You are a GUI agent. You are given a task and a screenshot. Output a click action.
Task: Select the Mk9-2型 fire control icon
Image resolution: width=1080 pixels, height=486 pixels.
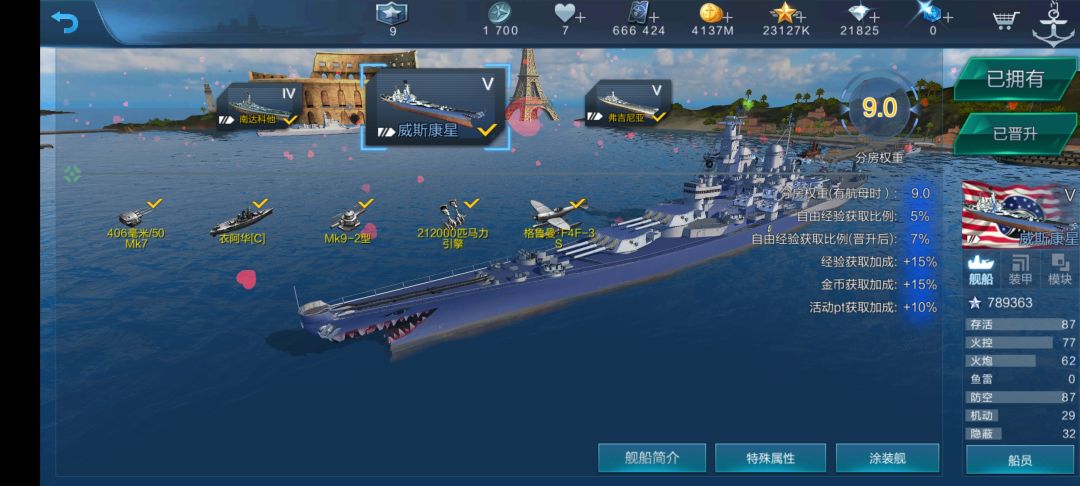click(349, 222)
